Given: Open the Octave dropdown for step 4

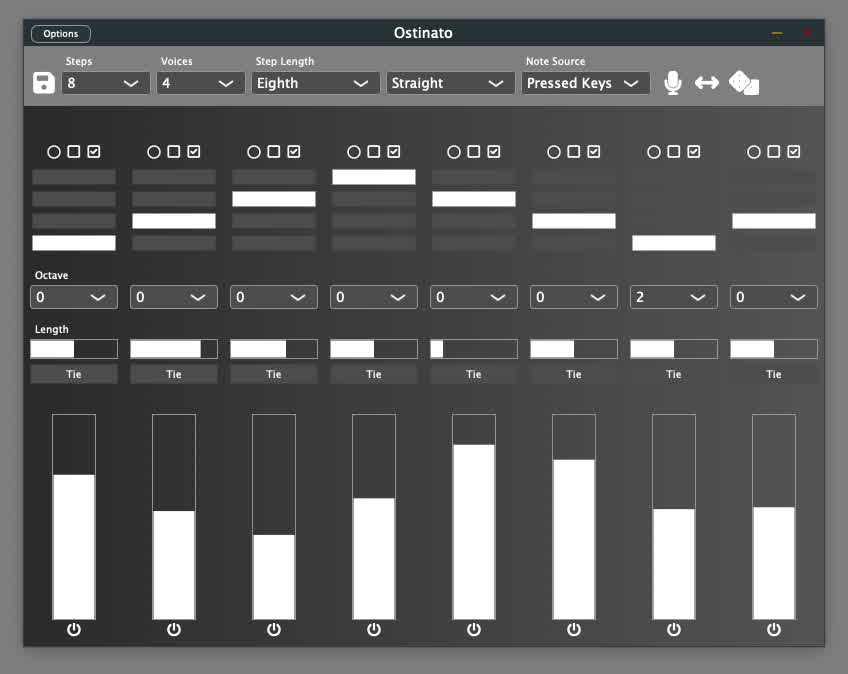Looking at the screenshot, I should pyautogui.click(x=374, y=297).
